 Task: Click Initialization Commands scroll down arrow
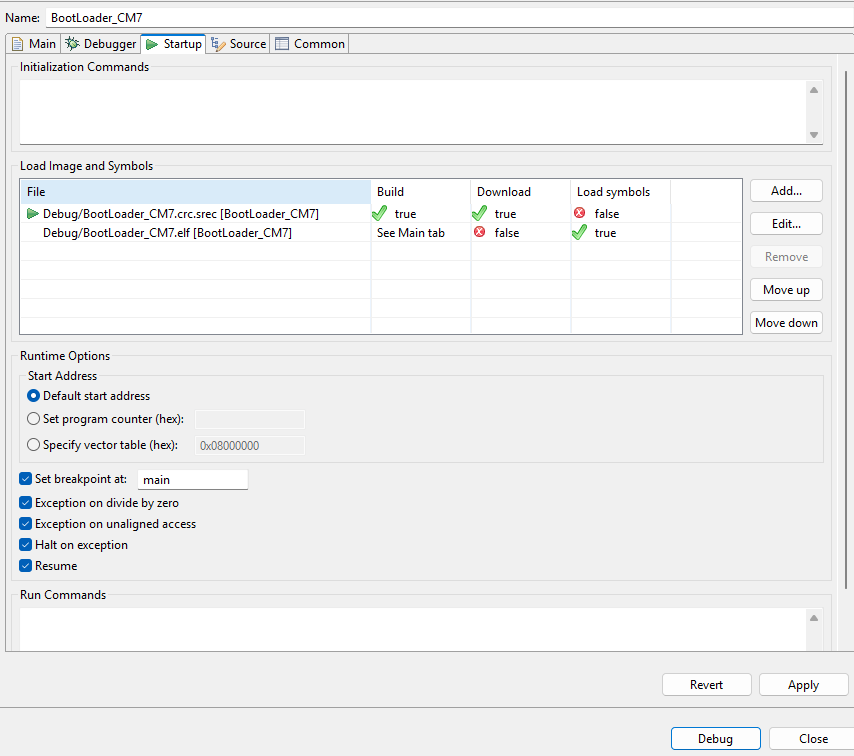[814, 135]
